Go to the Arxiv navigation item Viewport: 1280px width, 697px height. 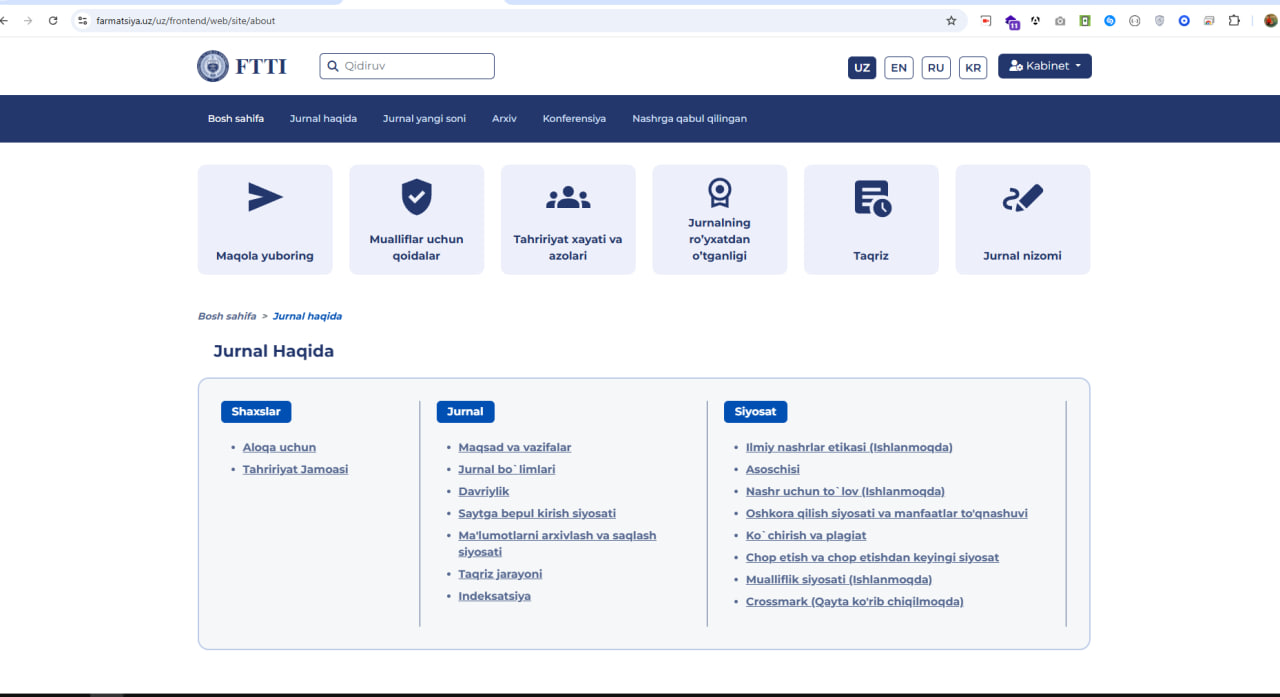coord(504,119)
